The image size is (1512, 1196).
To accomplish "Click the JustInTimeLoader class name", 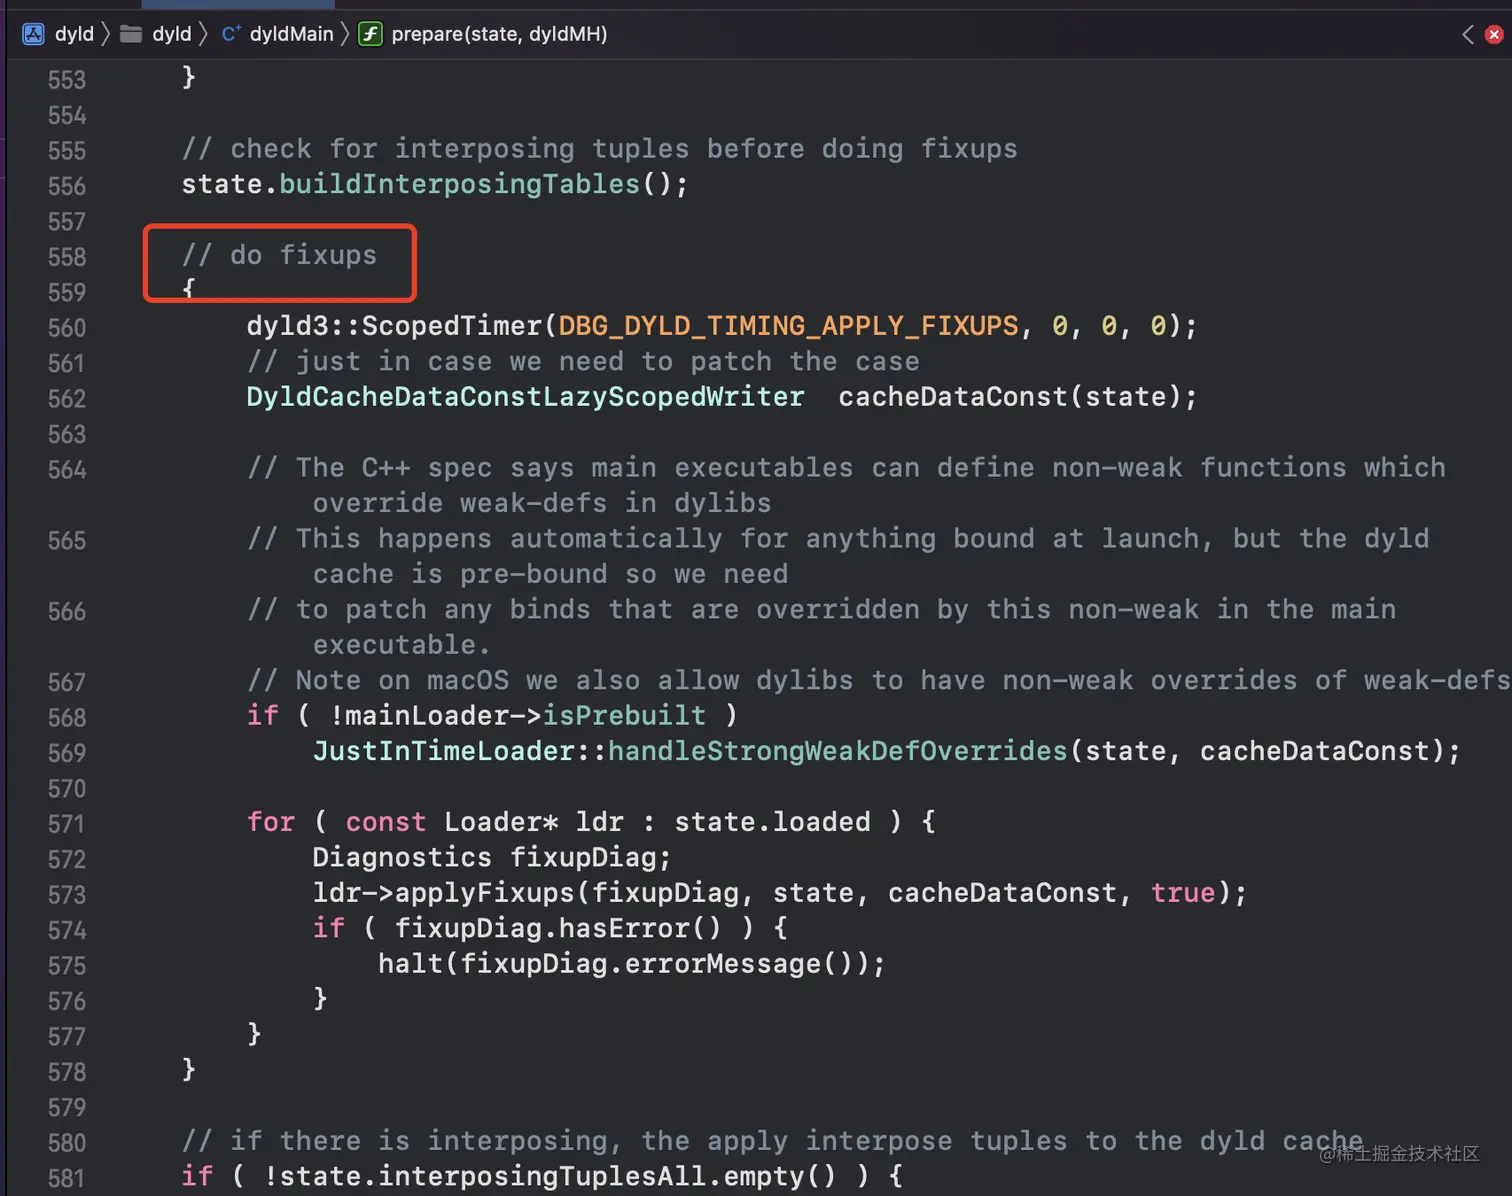I will point(443,751).
